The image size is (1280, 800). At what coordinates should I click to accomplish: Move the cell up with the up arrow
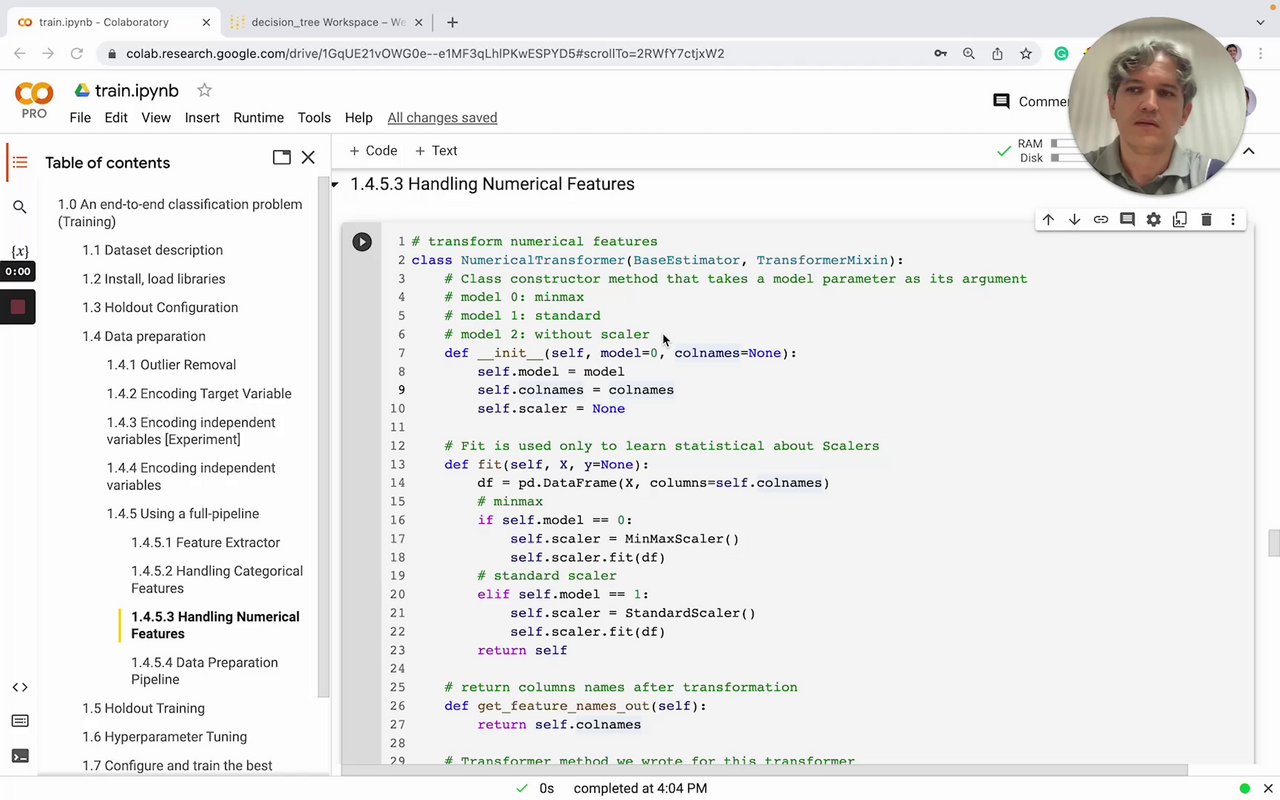[x=1048, y=220]
